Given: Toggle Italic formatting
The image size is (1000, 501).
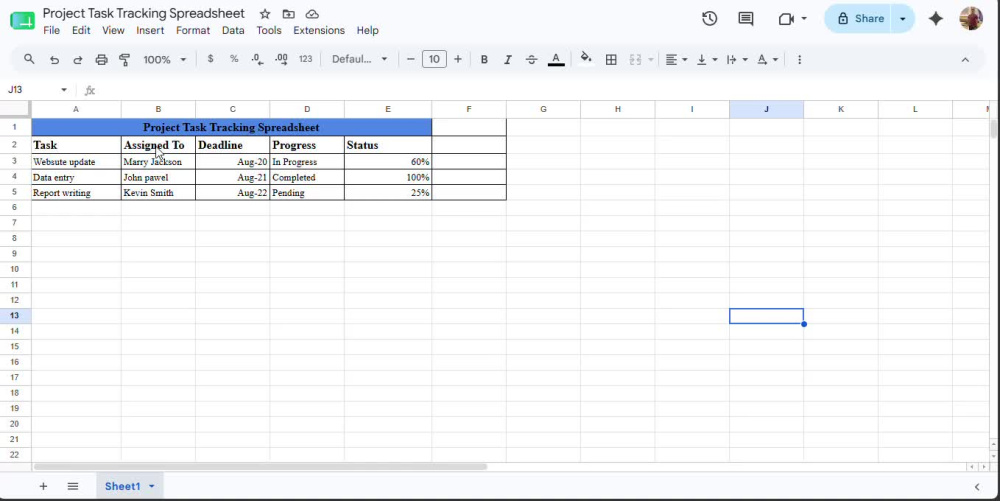Looking at the screenshot, I should click(x=508, y=59).
